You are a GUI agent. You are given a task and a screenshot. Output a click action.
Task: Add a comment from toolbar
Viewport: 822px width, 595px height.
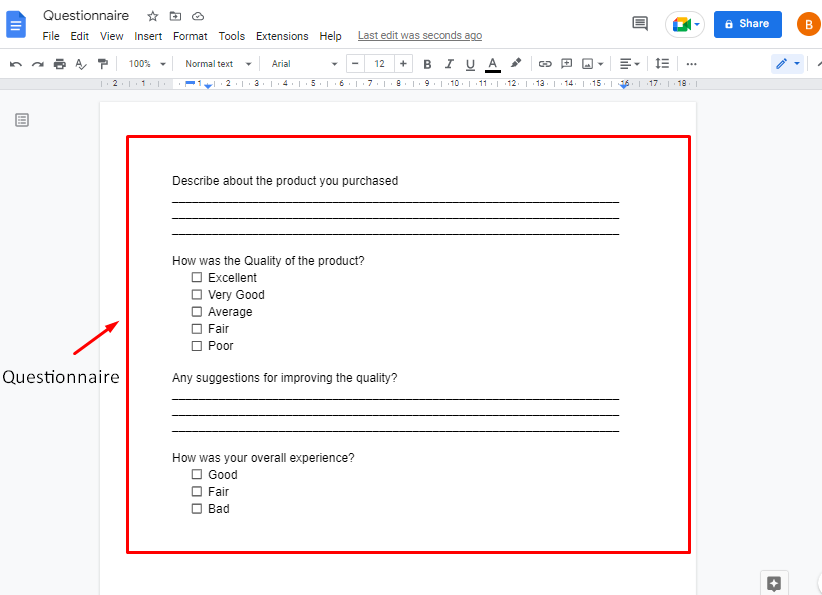(566, 64)
